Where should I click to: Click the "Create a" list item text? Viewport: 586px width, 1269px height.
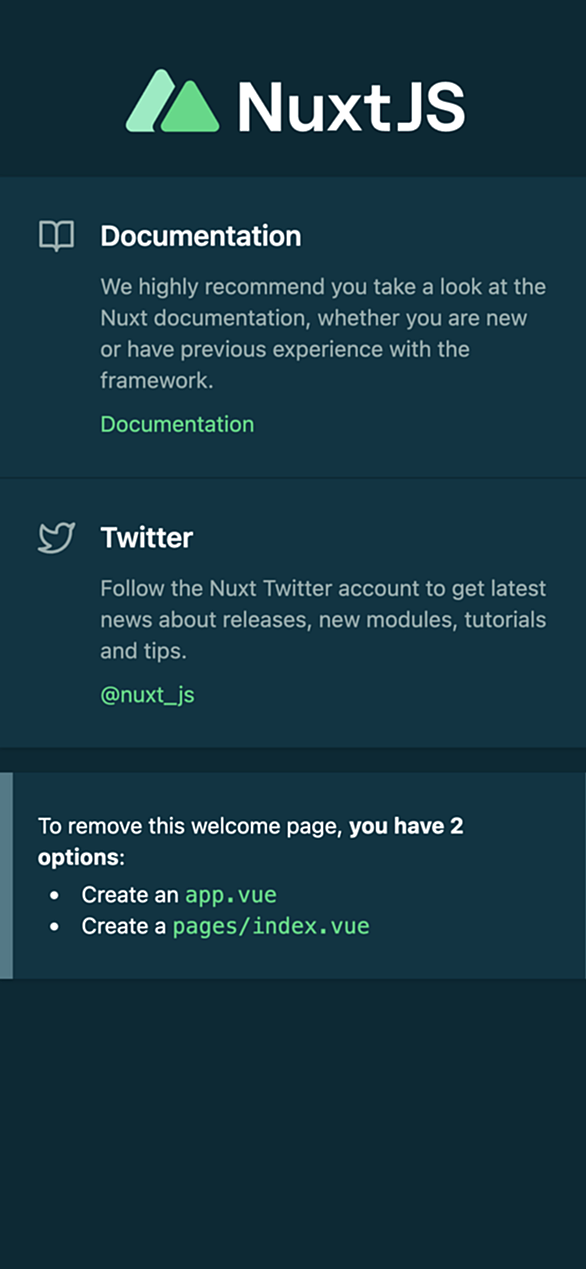(124, 926)
